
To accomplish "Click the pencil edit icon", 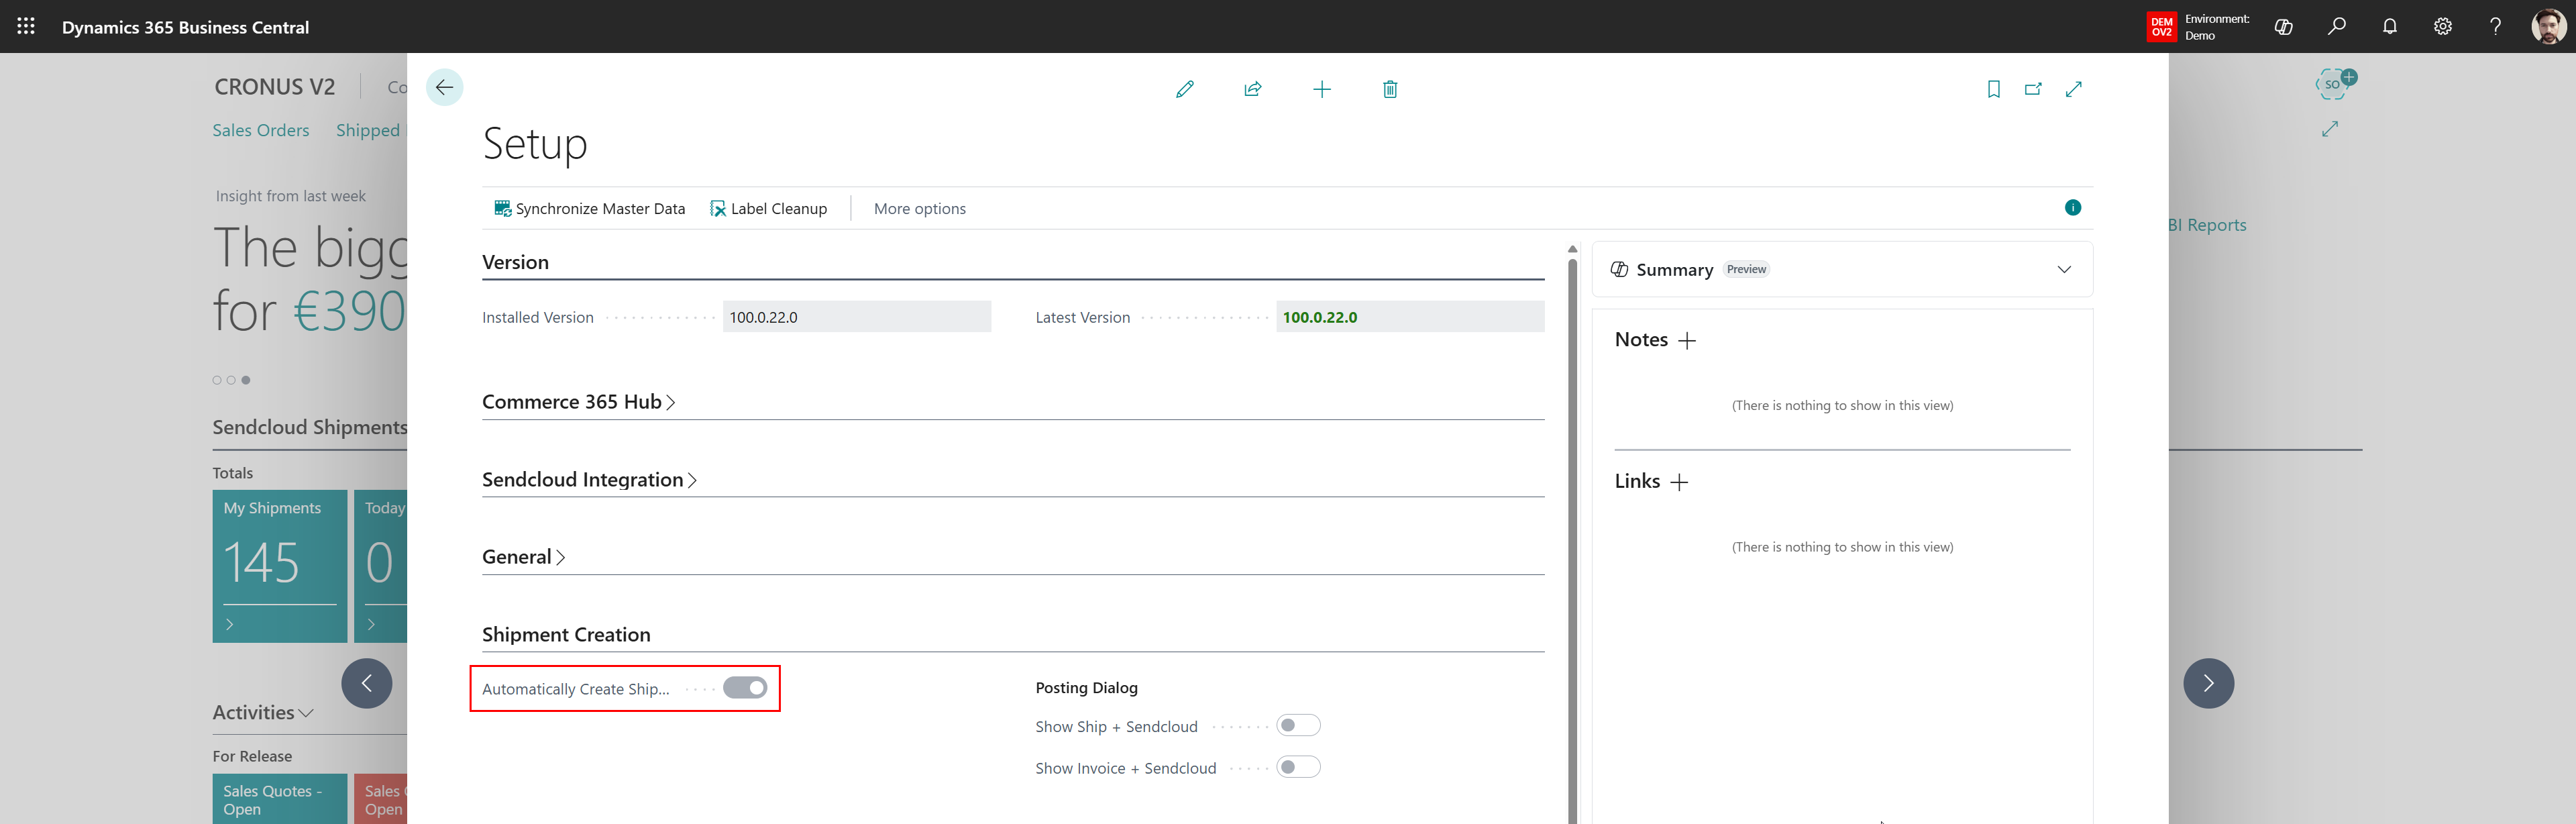I will click(1185, 89).
